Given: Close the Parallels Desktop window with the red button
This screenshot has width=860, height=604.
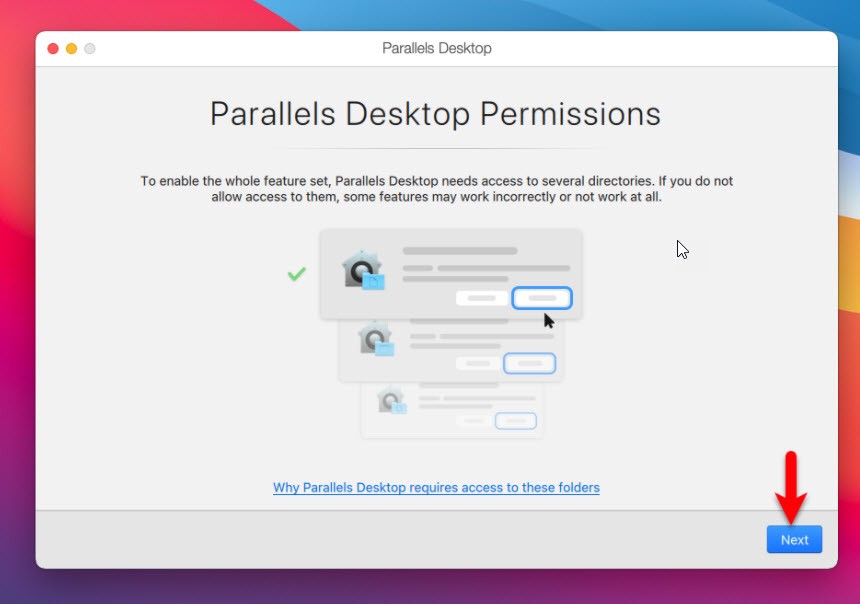Looking at the screenshot, I should (x=53, y=49).
